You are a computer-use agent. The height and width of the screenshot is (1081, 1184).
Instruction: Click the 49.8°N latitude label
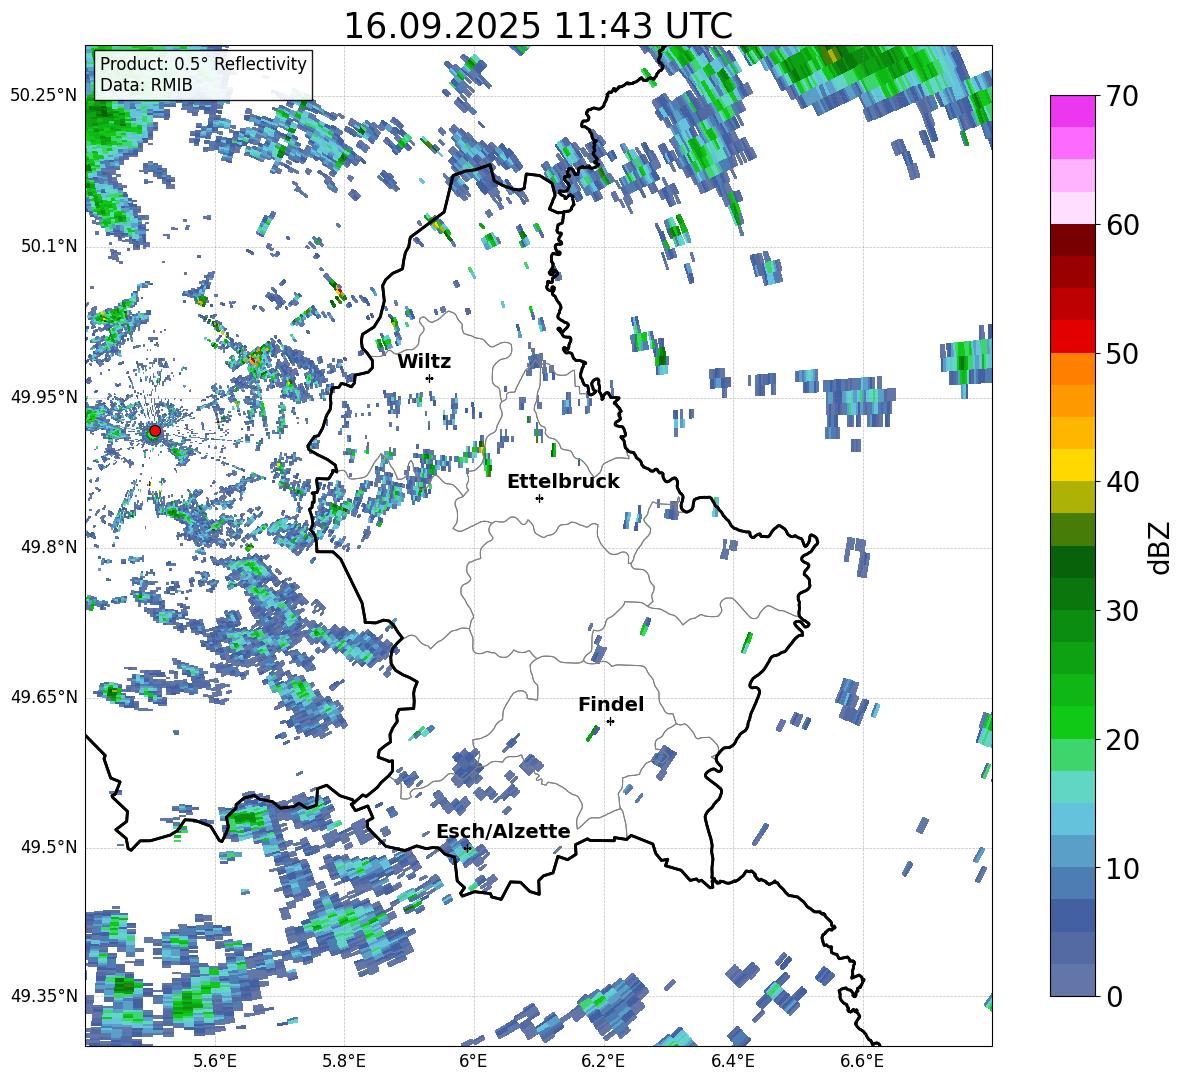(48, 547)
